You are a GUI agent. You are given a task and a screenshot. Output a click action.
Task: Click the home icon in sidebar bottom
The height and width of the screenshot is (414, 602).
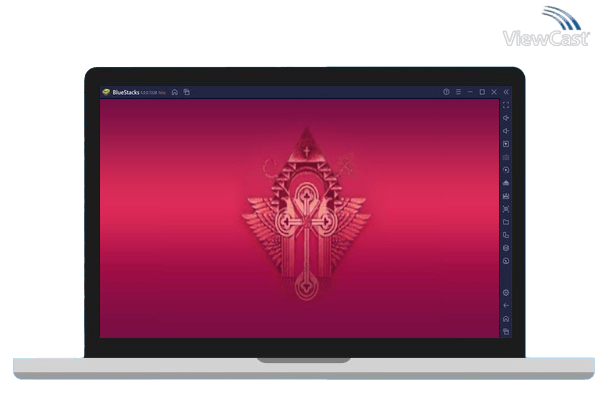506,319
